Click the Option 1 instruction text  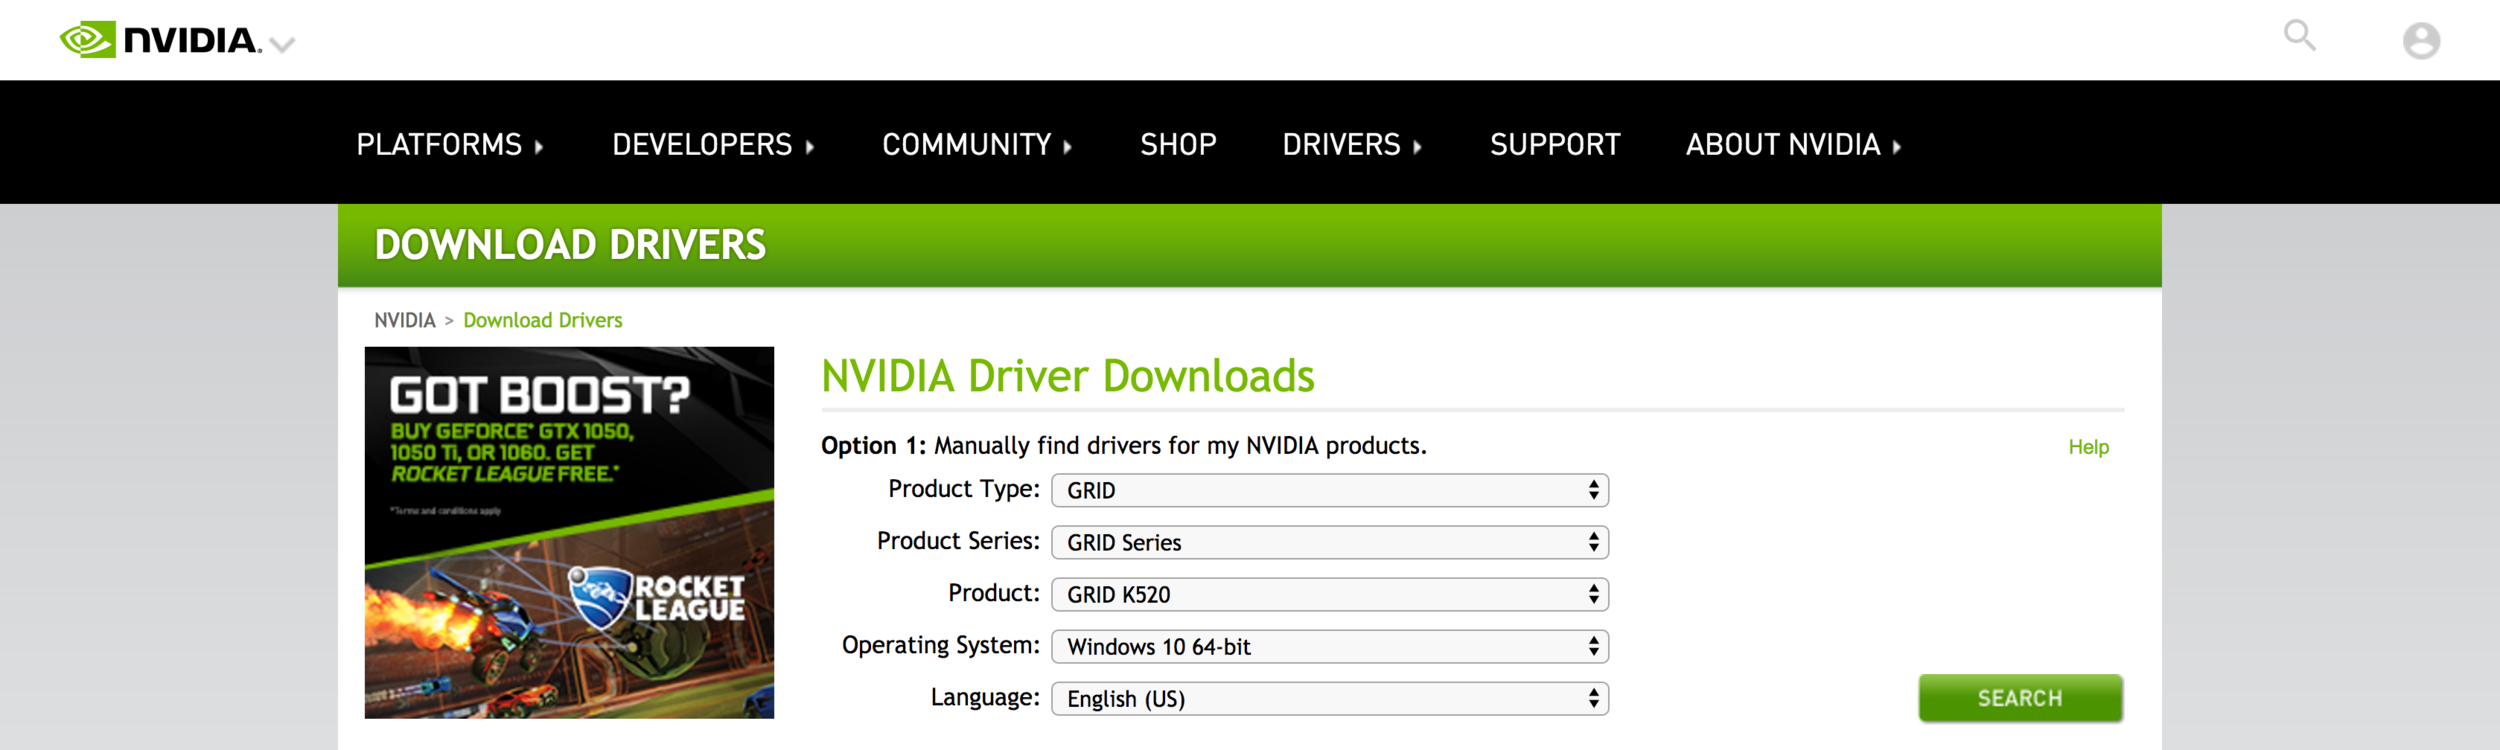point(1124,445)
